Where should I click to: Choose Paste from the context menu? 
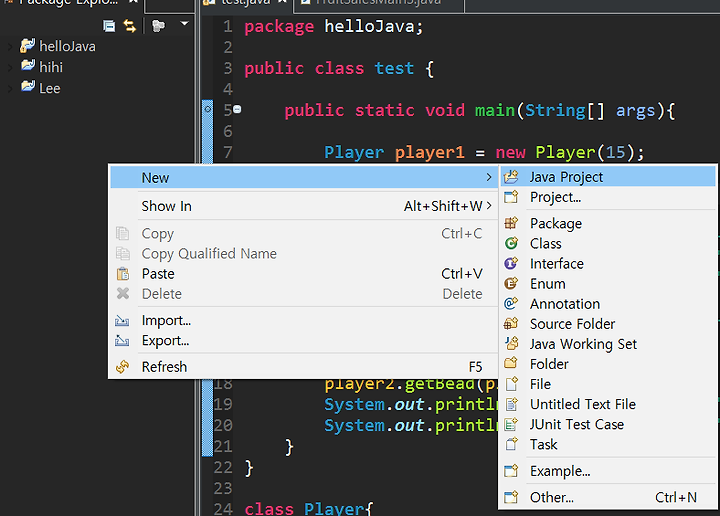click(x=304, y=274)
